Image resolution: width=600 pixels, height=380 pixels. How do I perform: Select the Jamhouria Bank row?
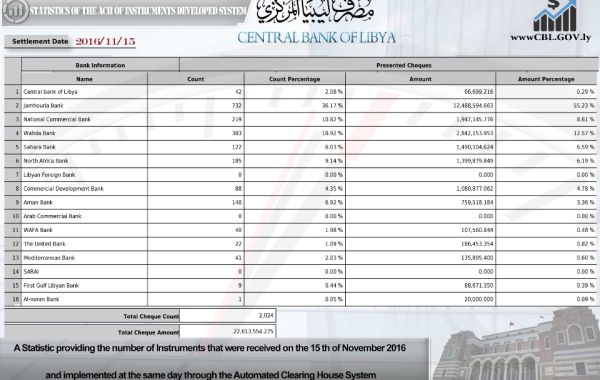(x=300, y=106)
